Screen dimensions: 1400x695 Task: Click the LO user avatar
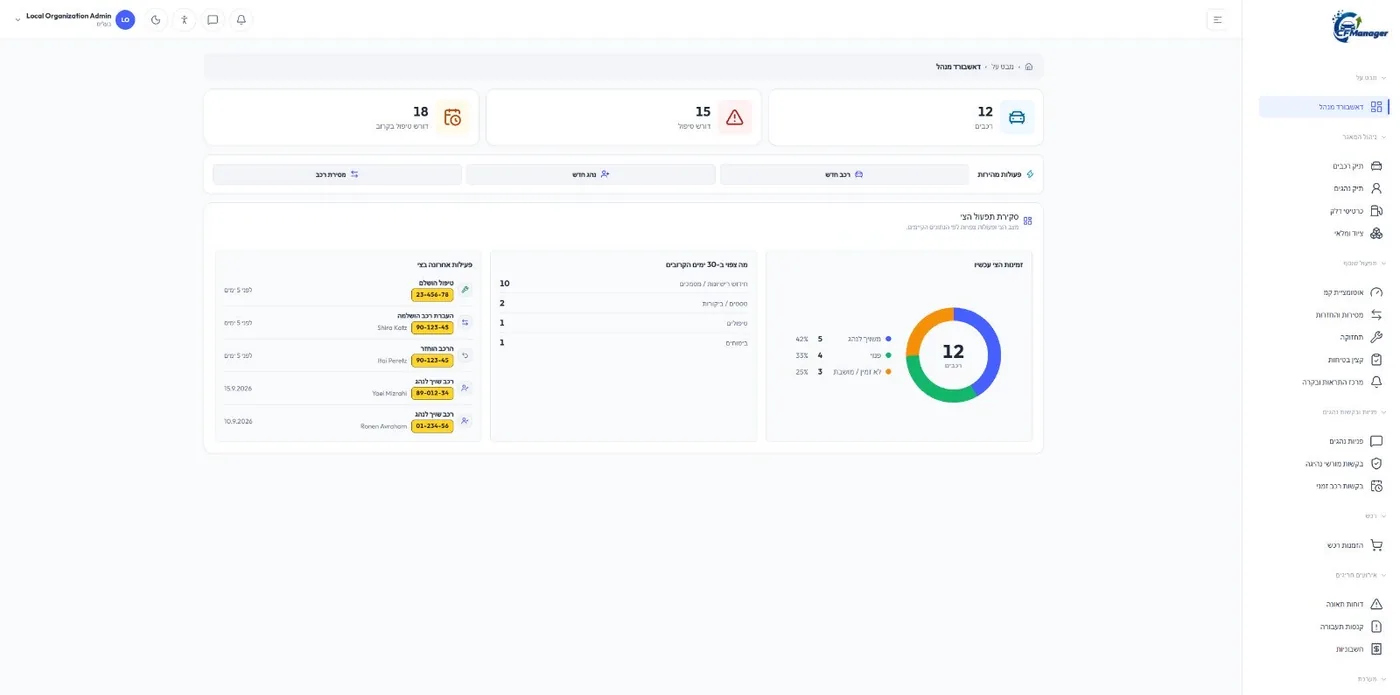point(125,20)
